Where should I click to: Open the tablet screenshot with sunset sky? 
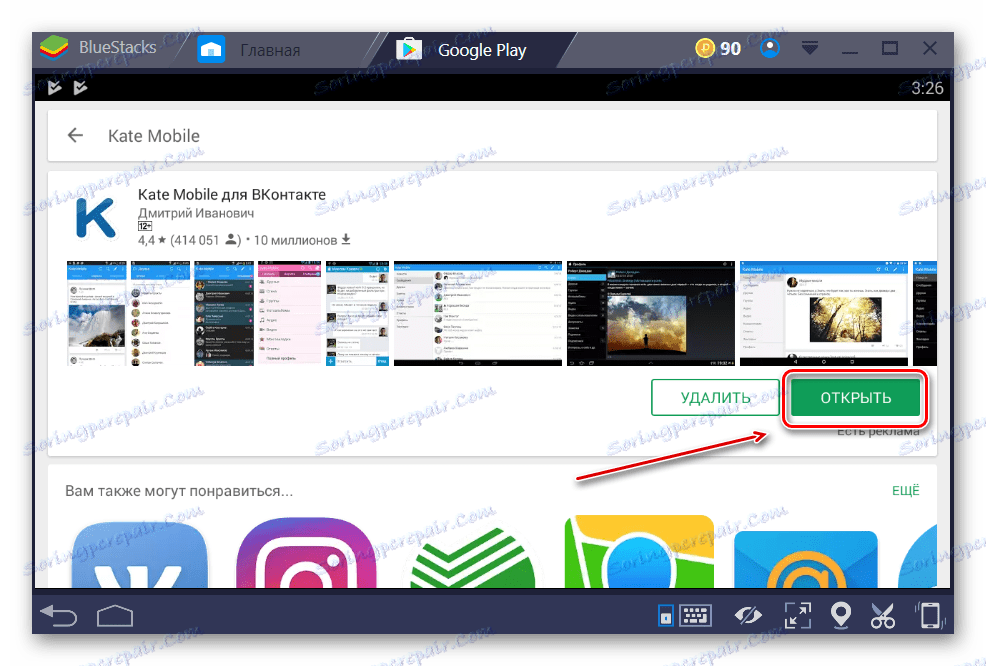[x=651, y=313]
